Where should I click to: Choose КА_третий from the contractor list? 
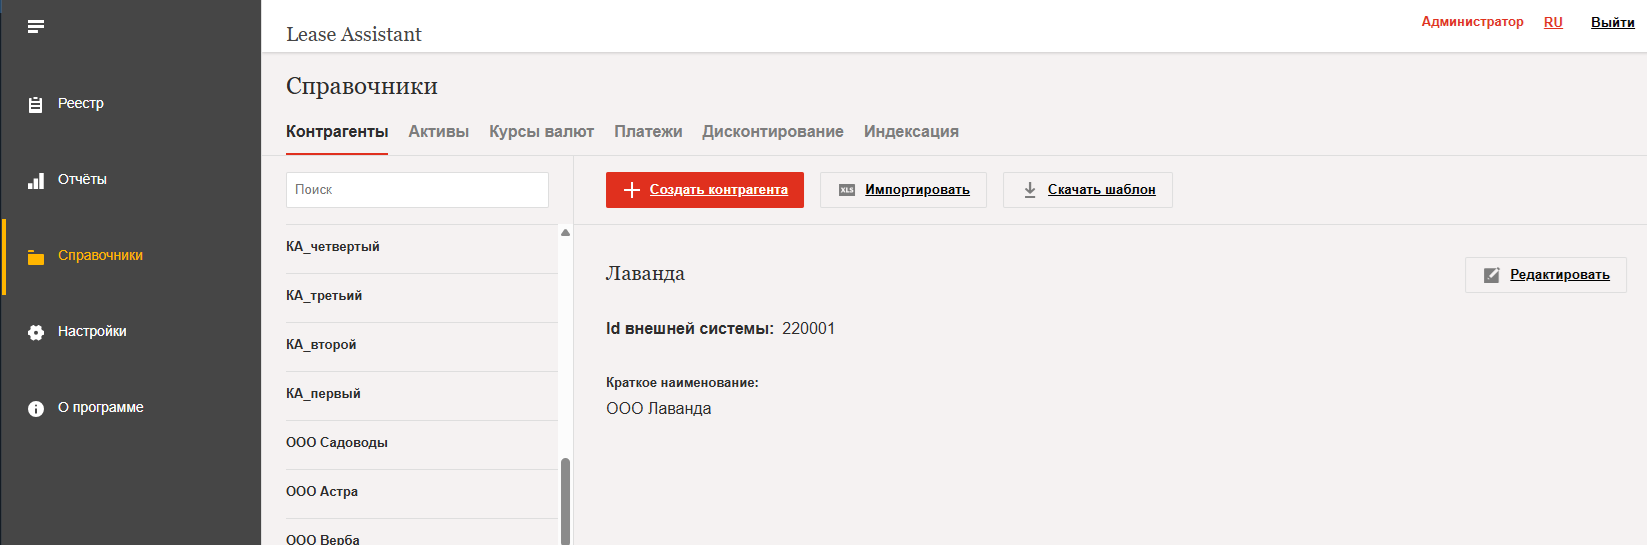point(324,296)
